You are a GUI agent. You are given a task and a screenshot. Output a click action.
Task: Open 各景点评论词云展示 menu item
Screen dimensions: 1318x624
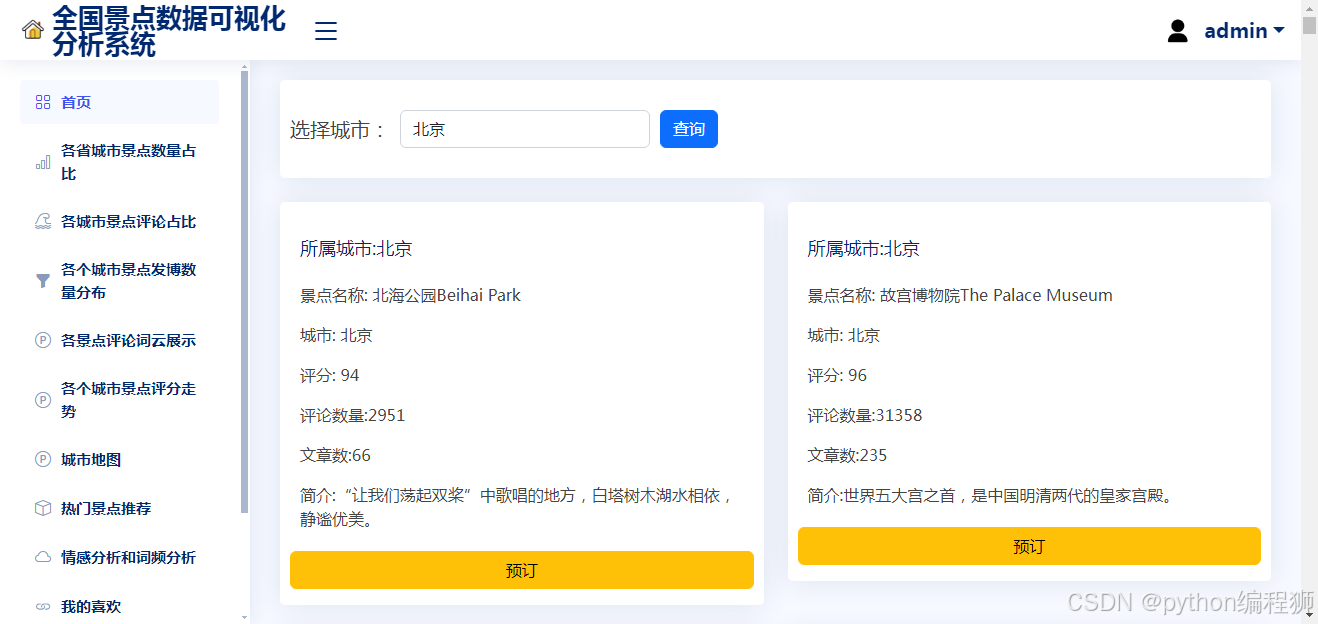[128, 340]
